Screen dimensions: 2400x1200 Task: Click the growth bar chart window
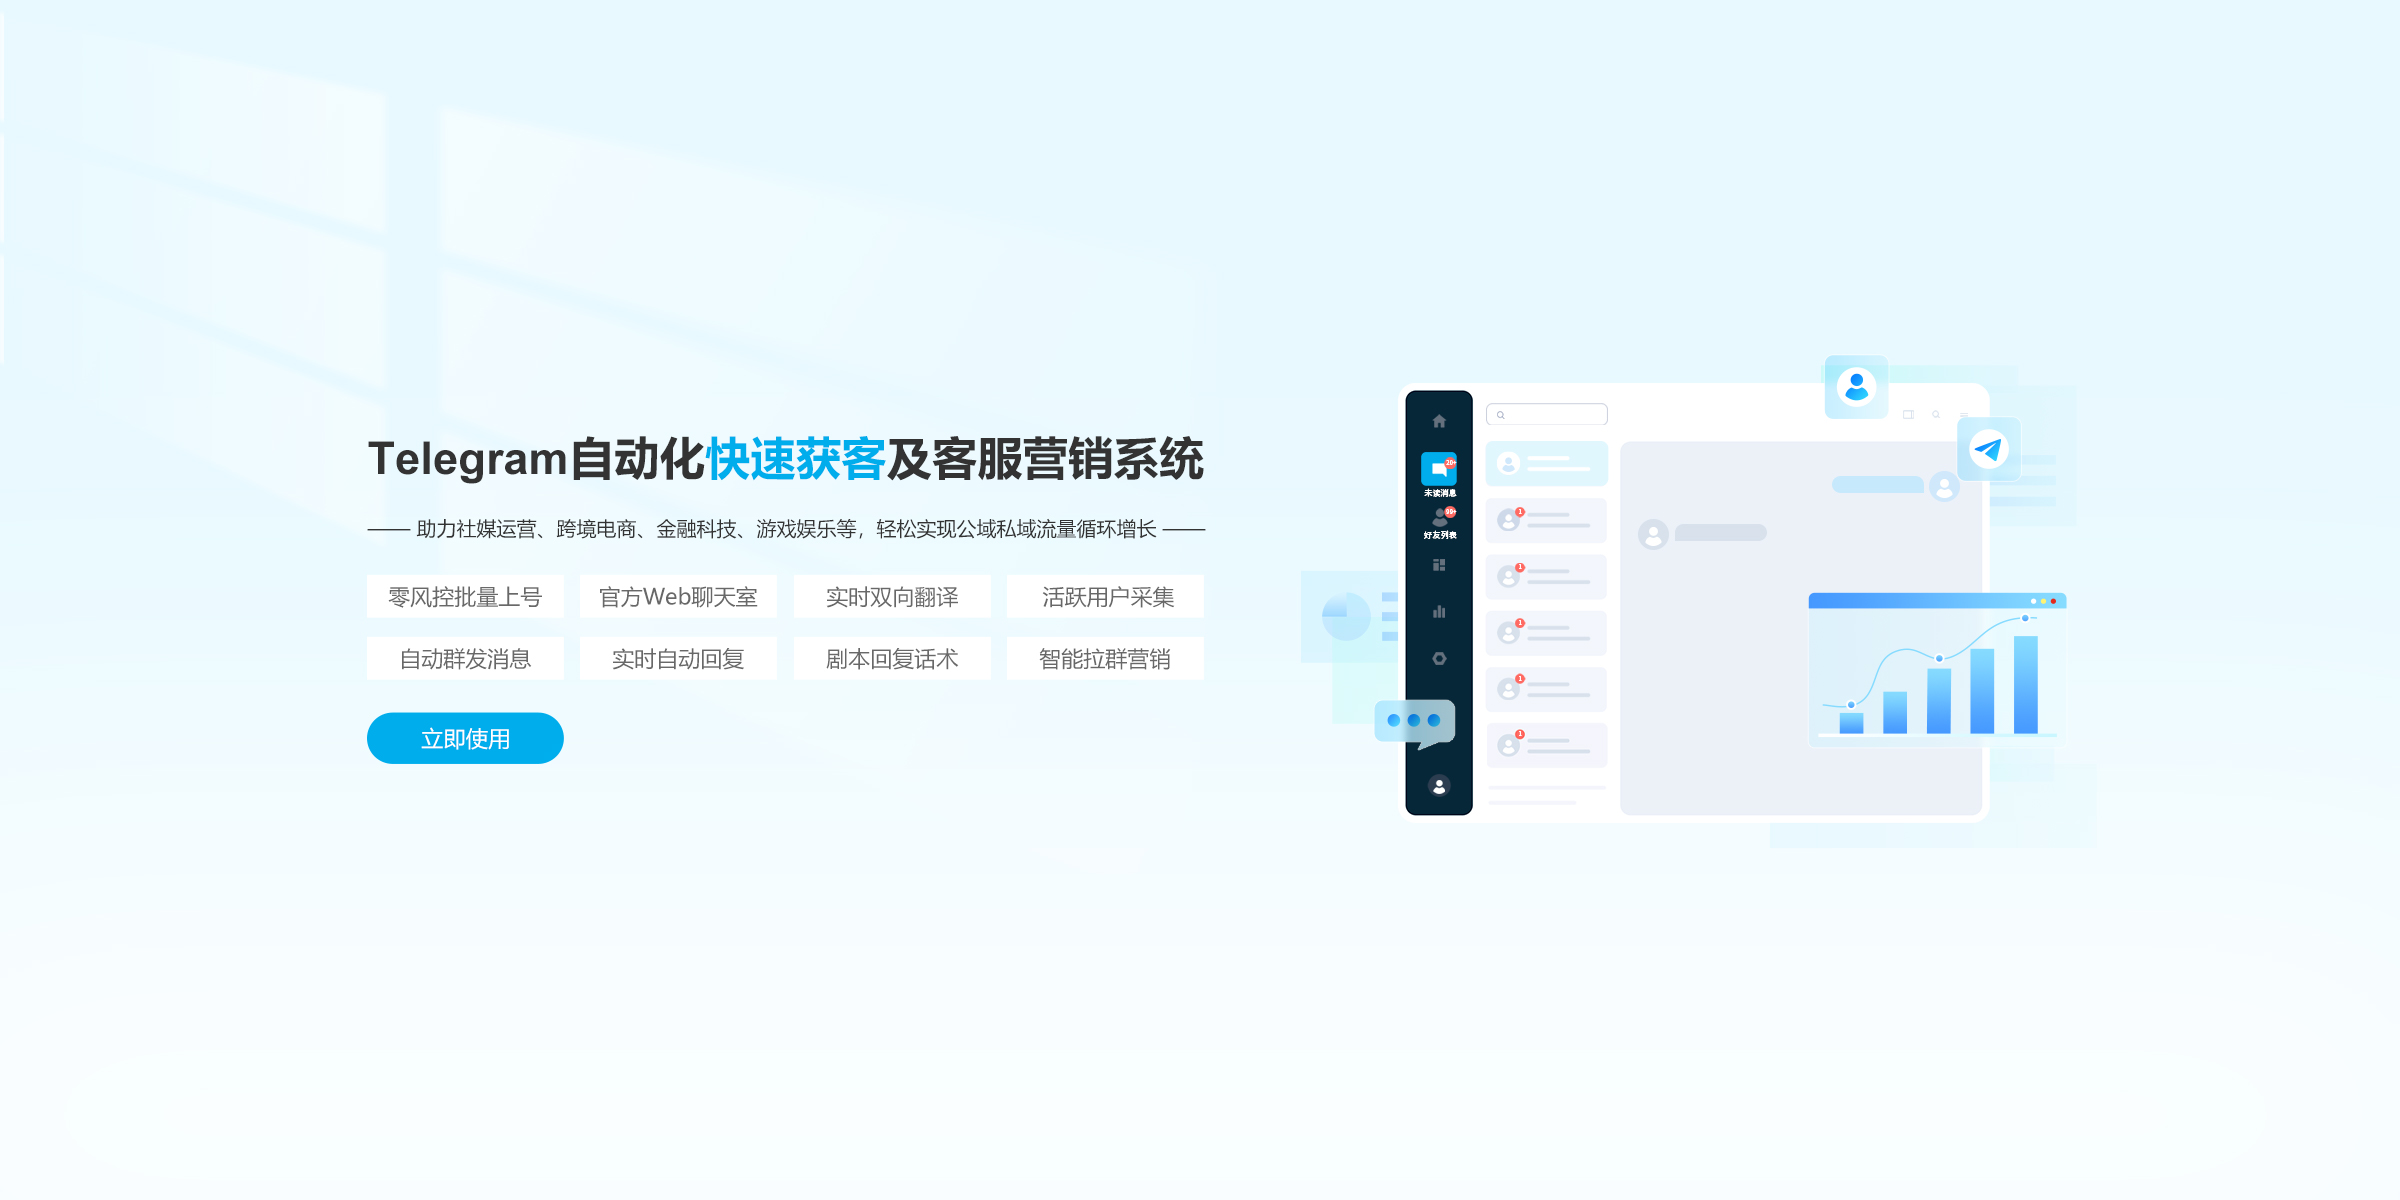(1937, 670)
